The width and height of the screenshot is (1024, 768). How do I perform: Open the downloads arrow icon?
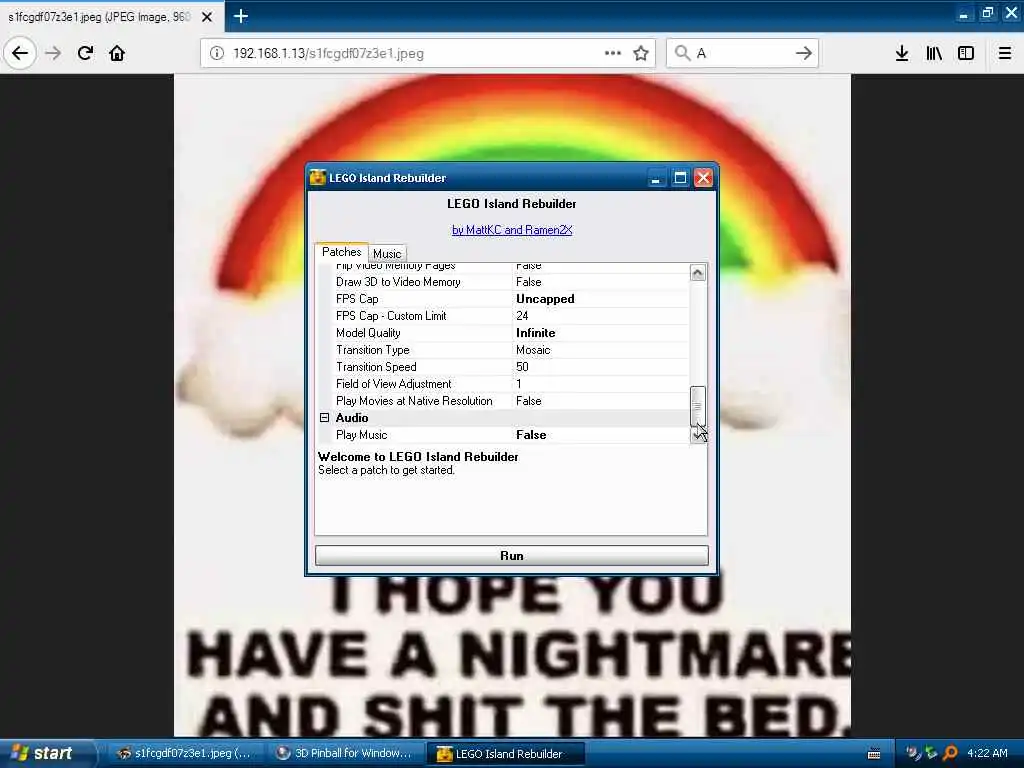pos(902,53)
